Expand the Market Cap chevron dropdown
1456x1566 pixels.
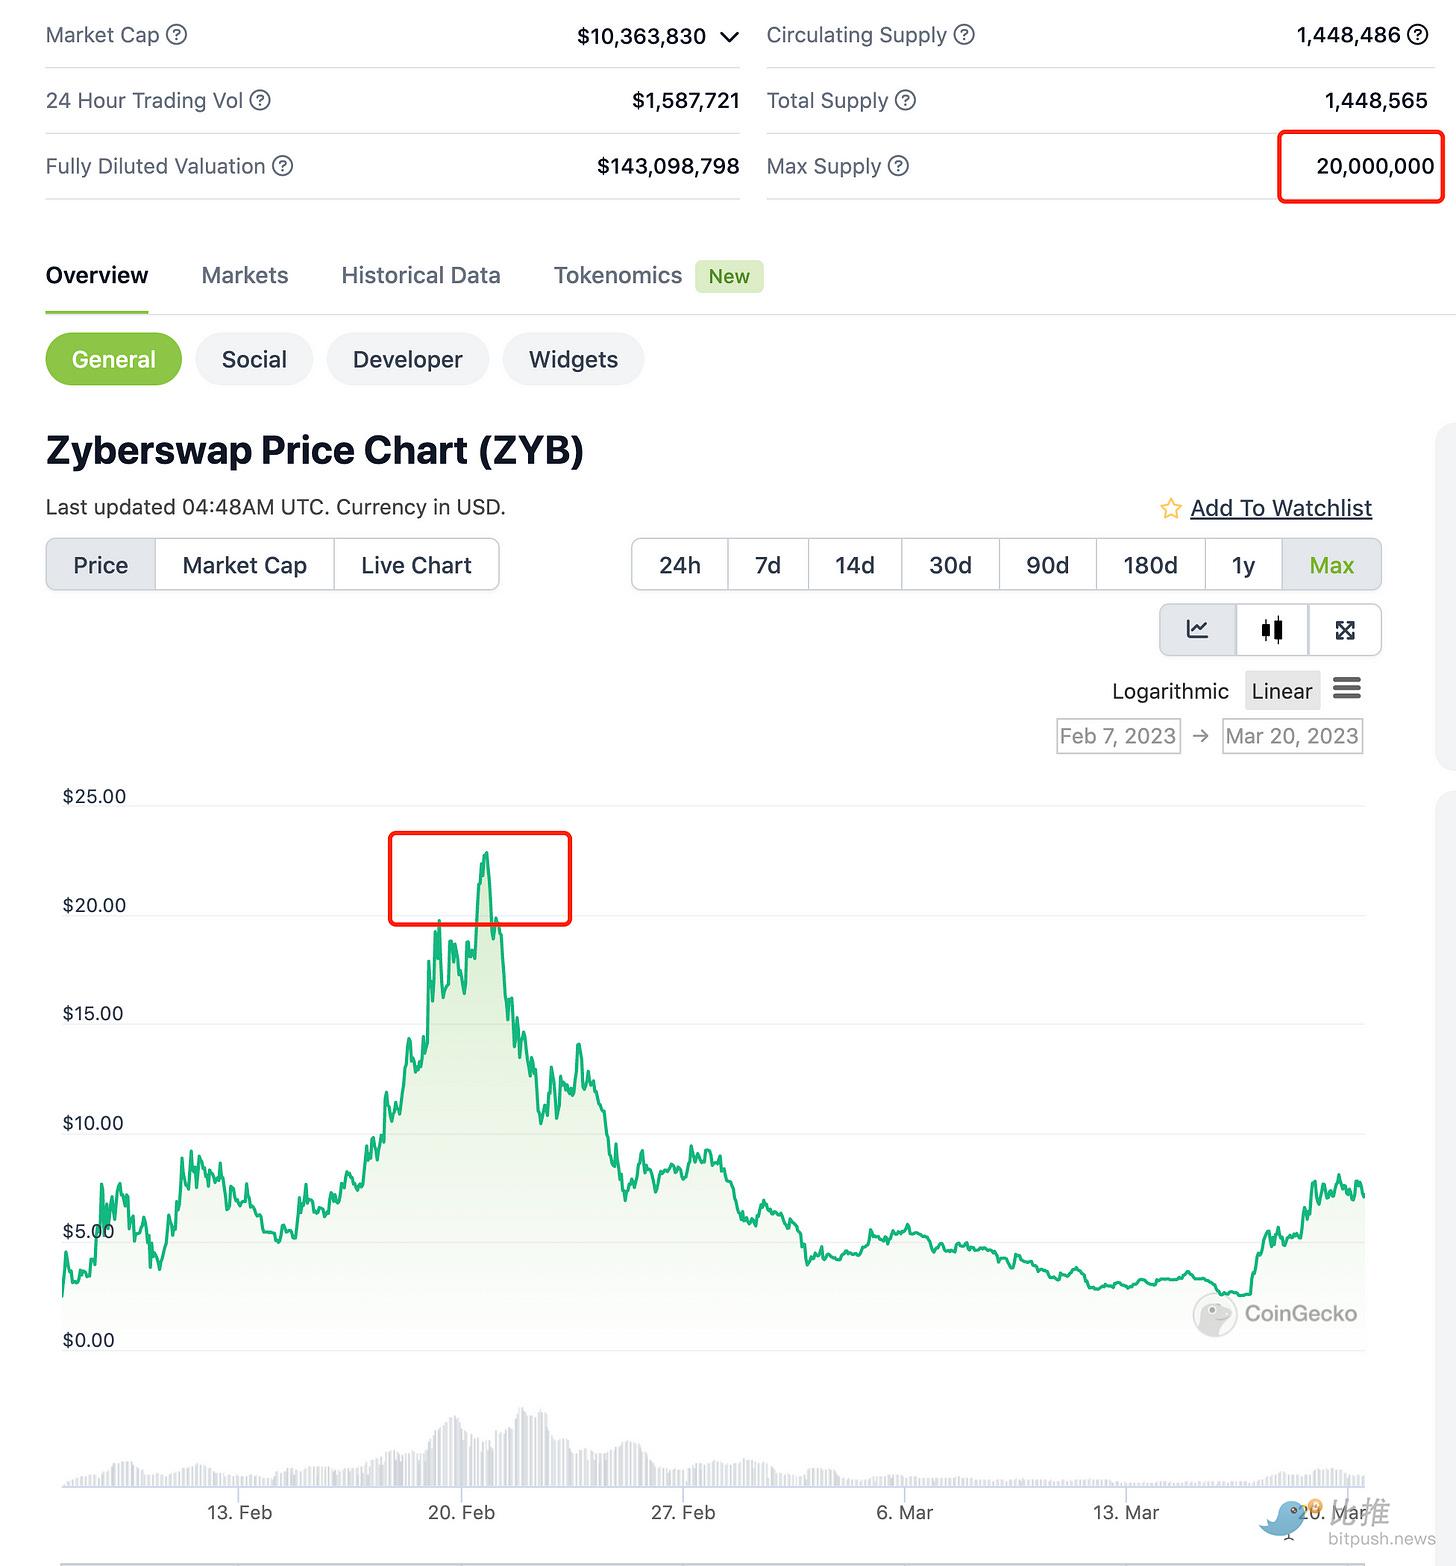click(x=730, y=37)
